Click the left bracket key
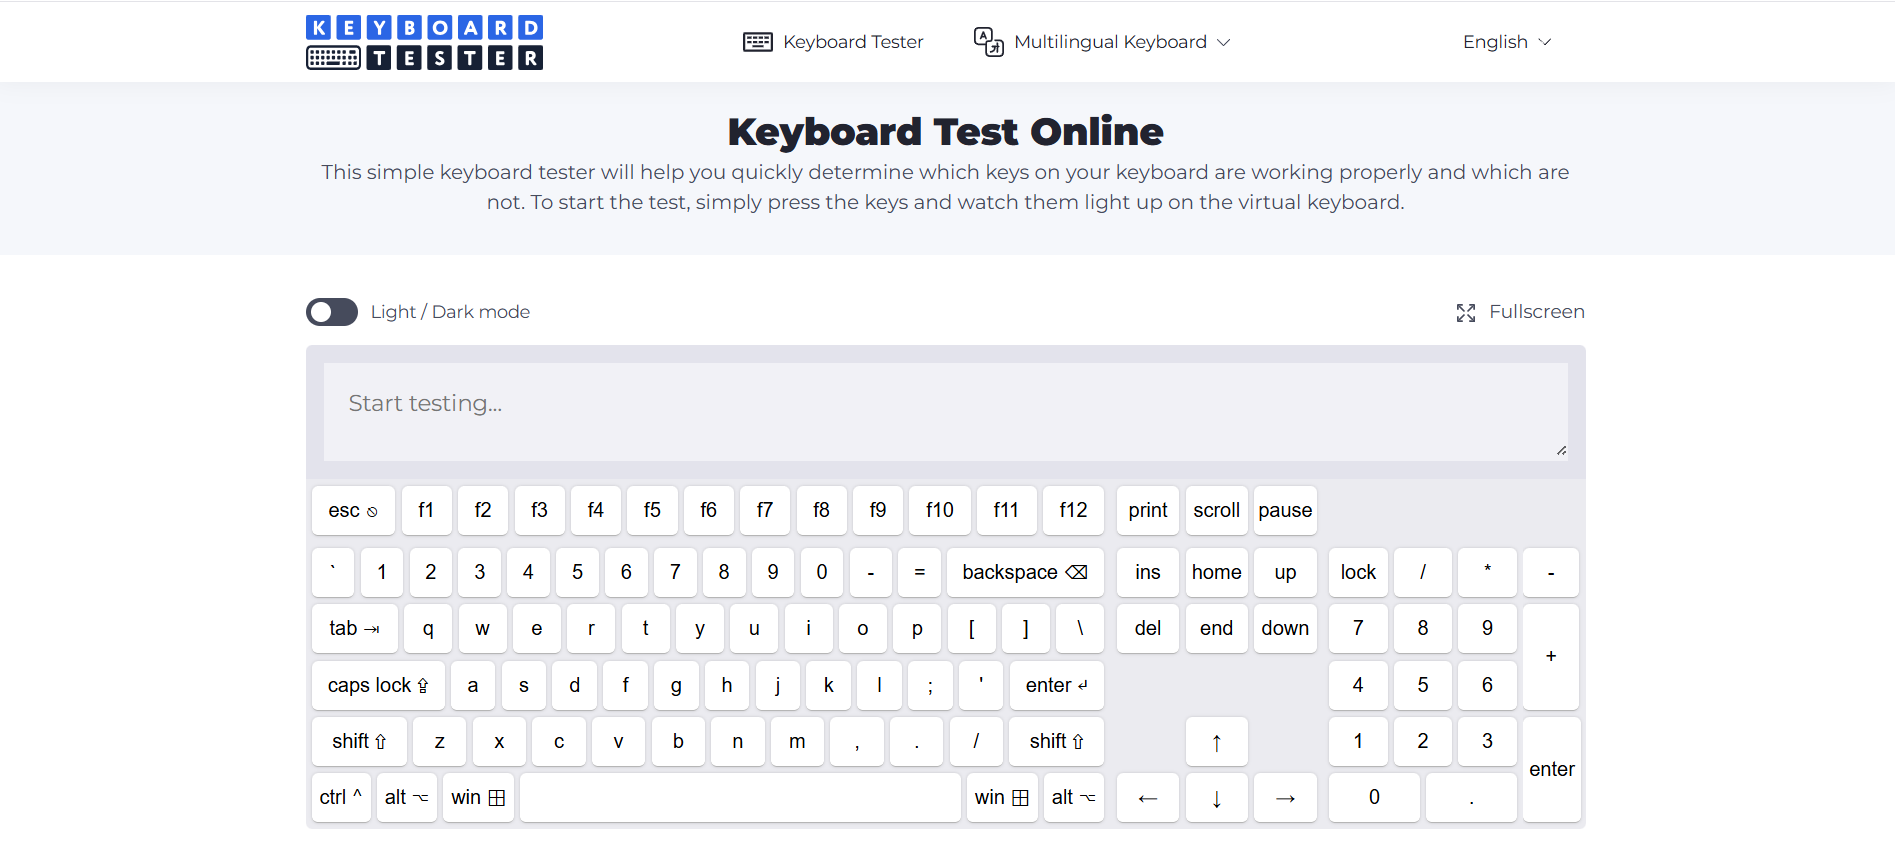 [971, 628]
